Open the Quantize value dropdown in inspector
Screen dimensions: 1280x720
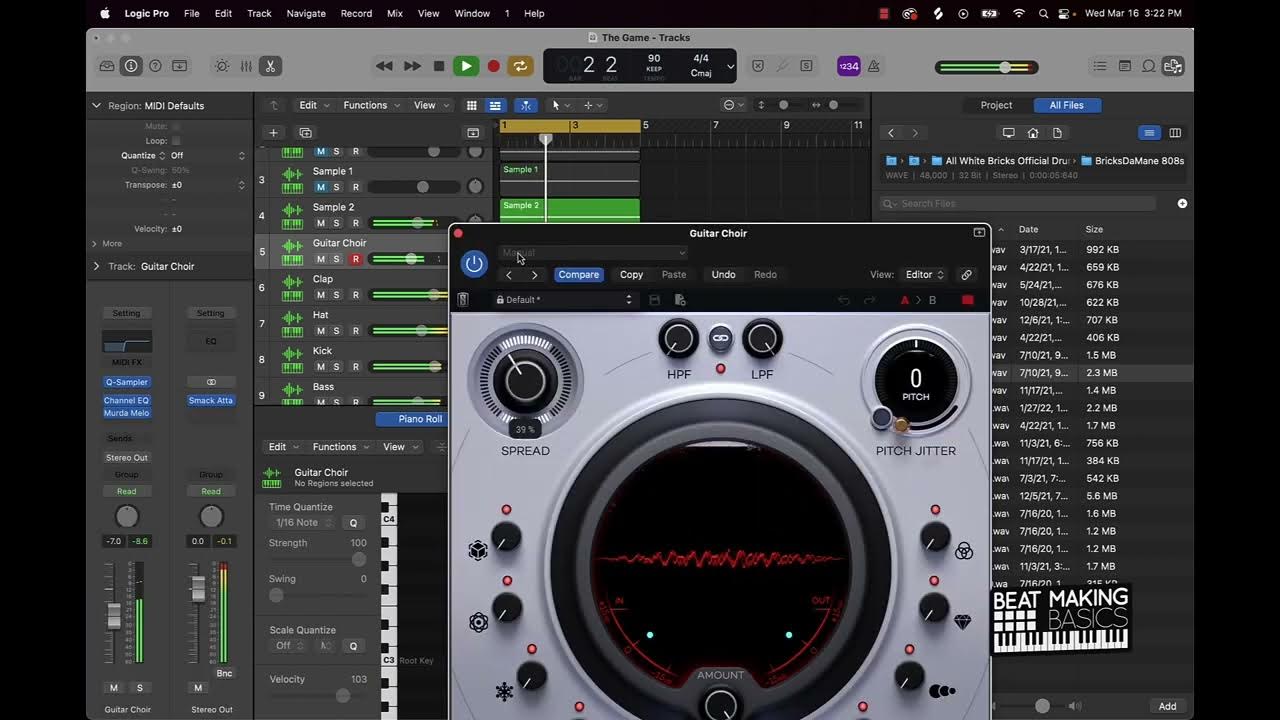coord(207,156)
